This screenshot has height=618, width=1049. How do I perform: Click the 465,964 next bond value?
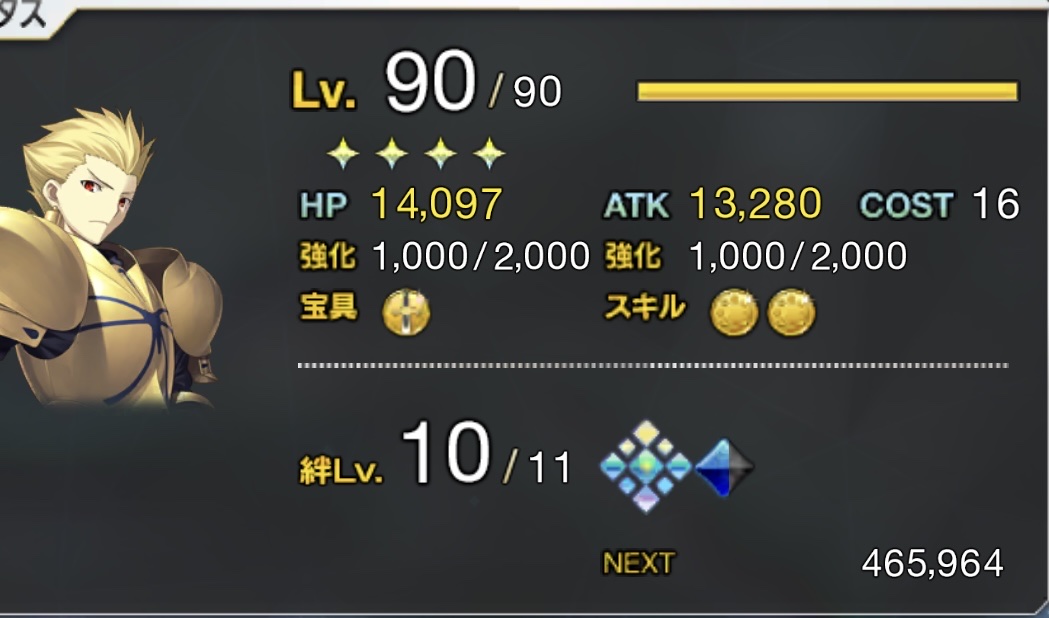click(x=932, y=563)
